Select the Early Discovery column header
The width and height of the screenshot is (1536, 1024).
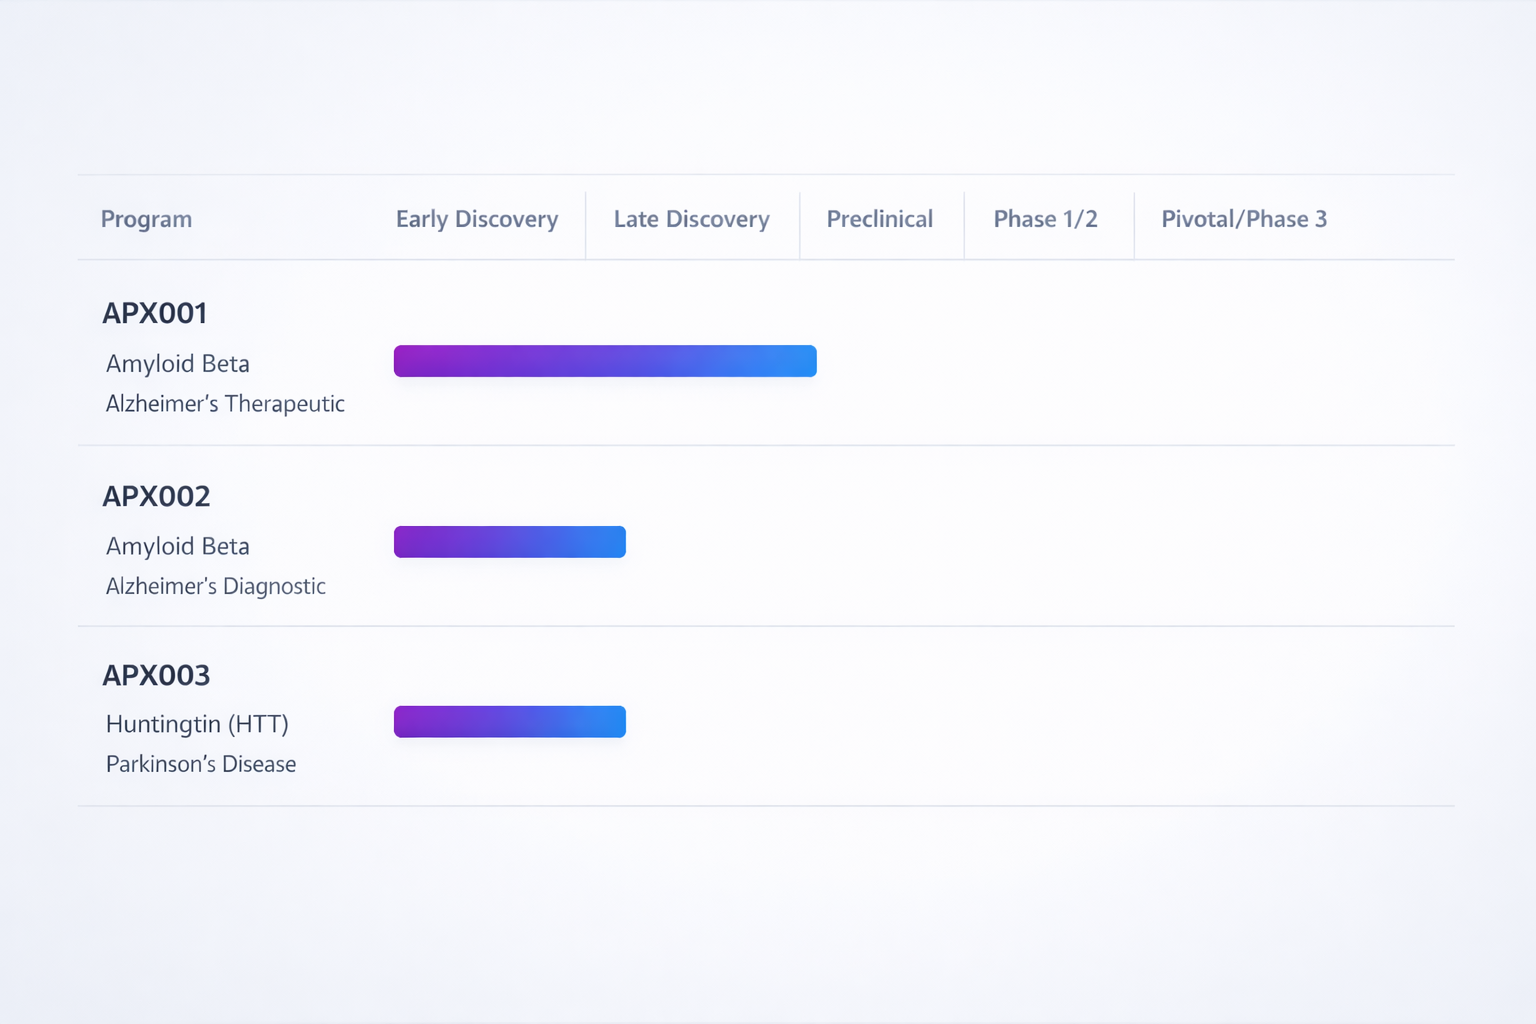pos(477,219)
